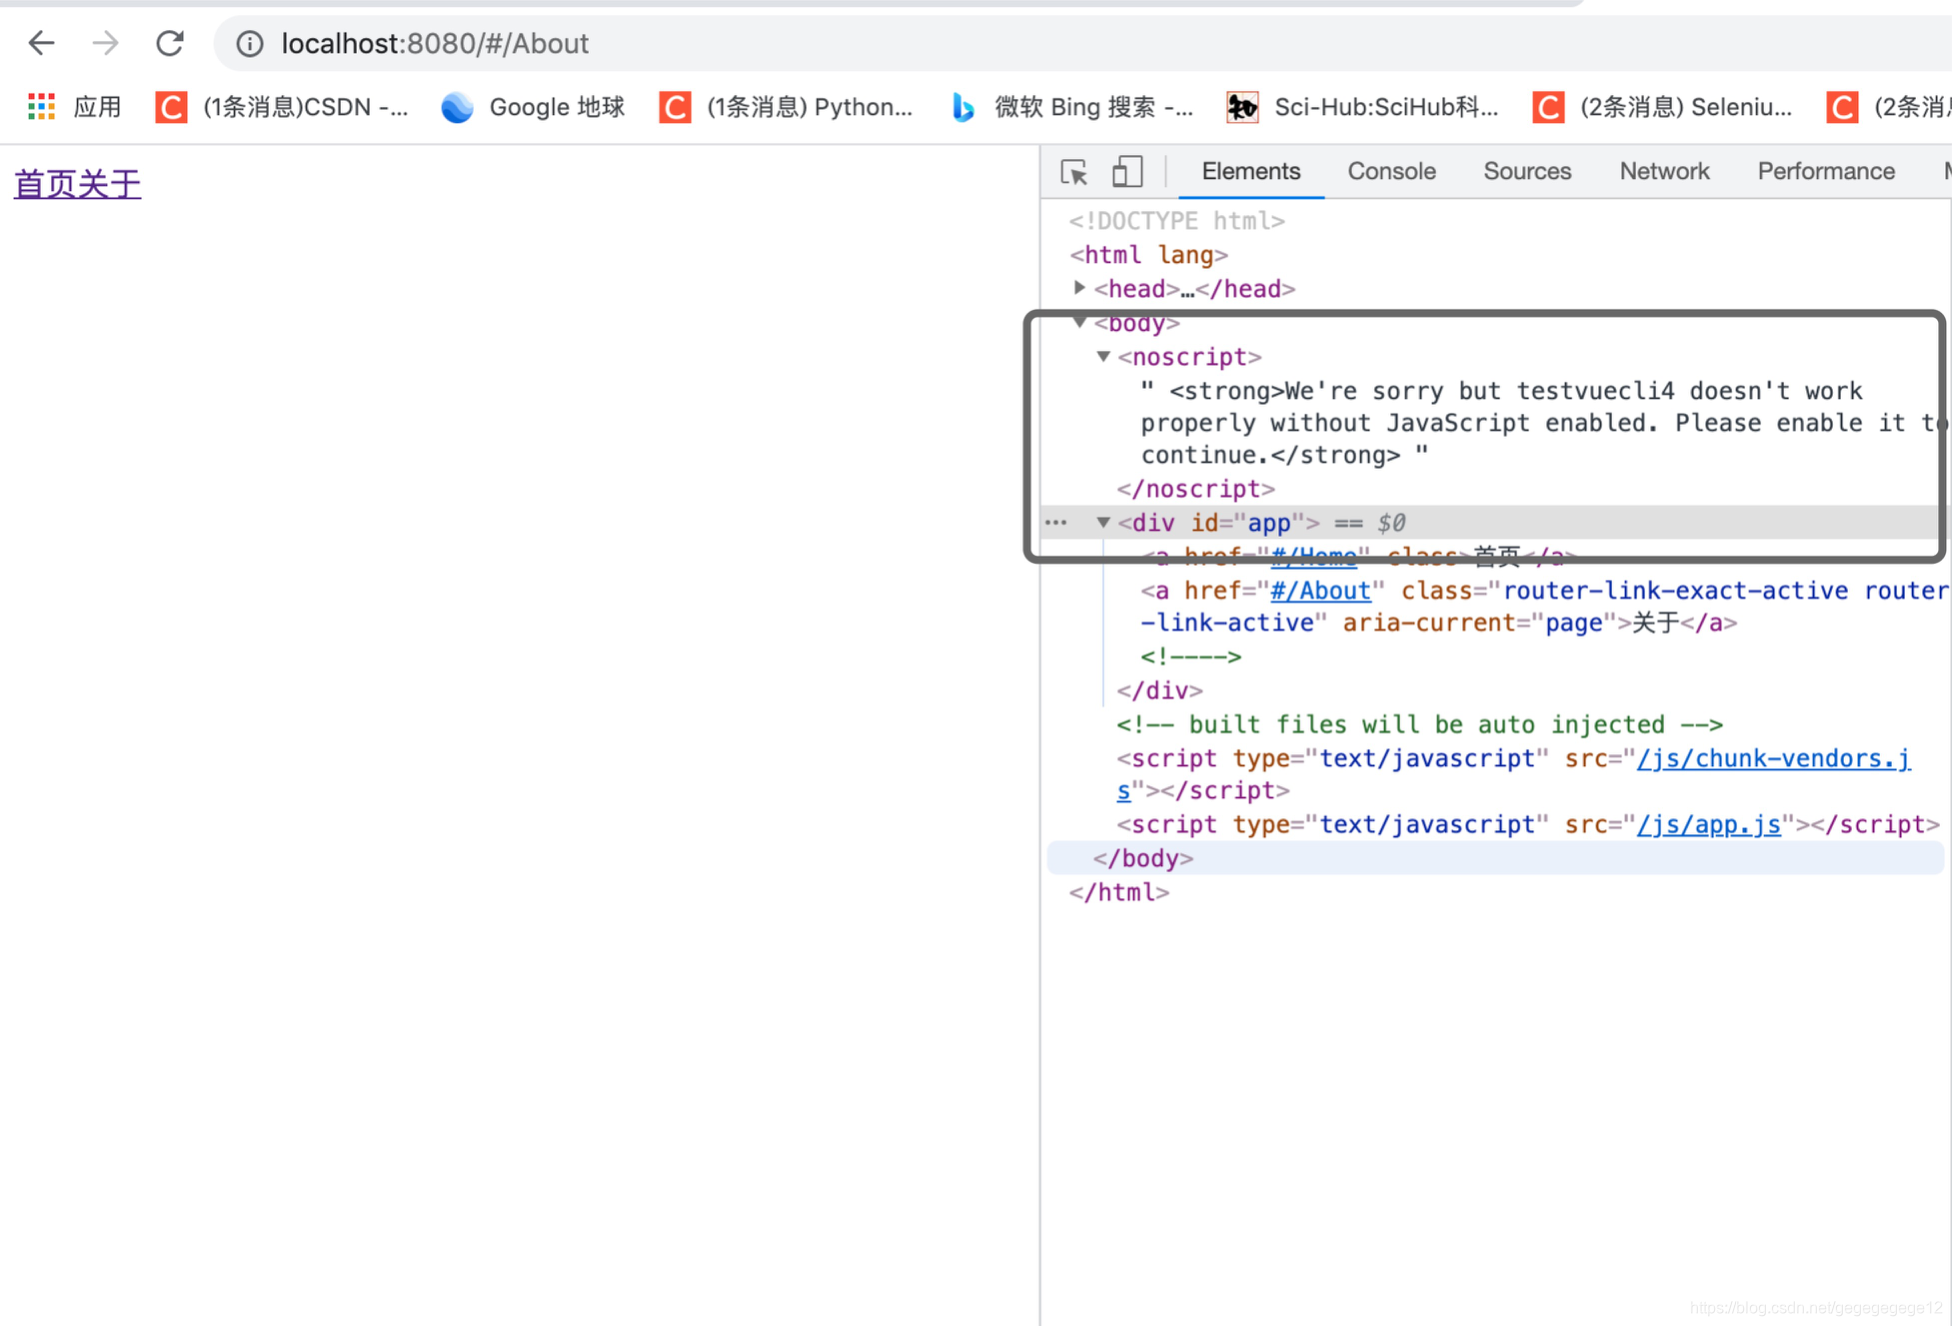Click the browser forward arrow

click(105, 43)
